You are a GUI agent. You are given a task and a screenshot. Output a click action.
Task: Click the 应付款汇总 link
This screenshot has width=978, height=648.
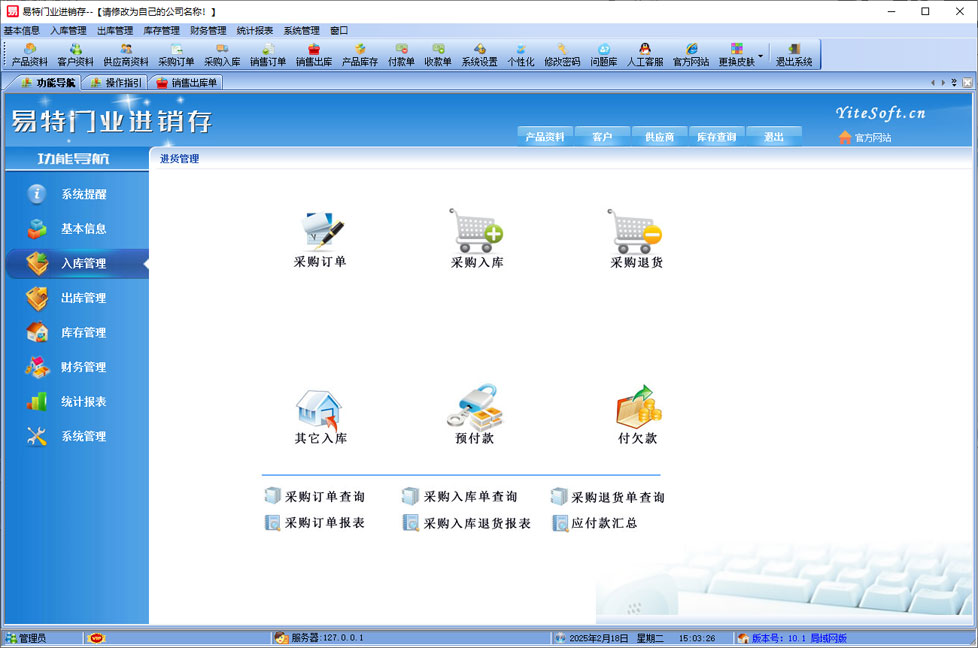pos(604,523)
